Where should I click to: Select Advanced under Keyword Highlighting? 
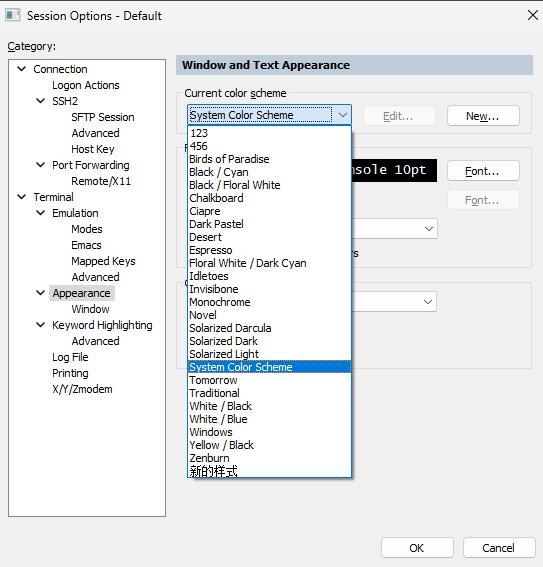[95, 341]
